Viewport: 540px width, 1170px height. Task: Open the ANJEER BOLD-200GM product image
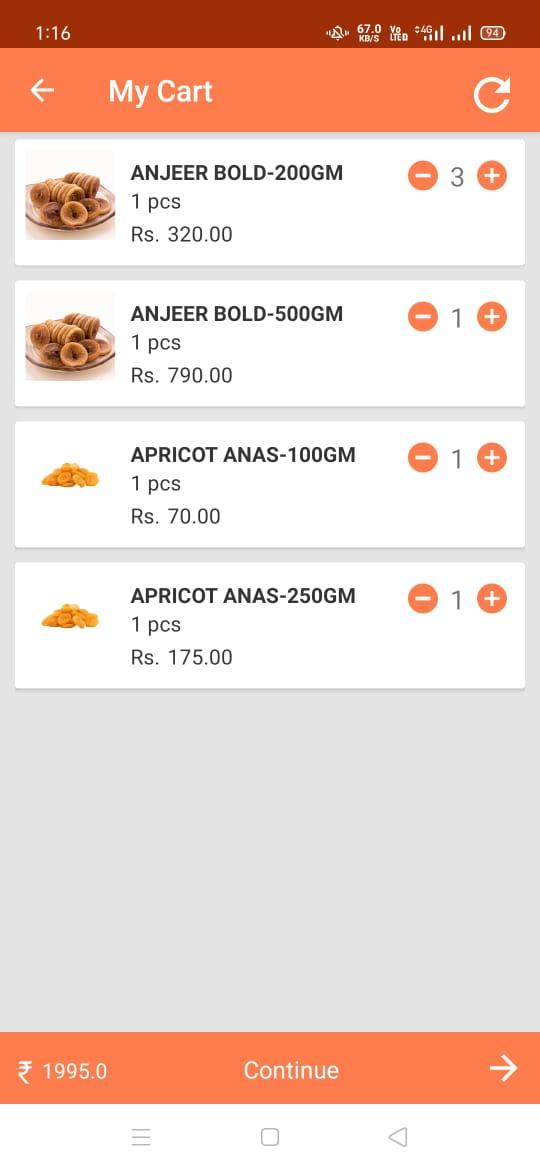click(70, 195)
